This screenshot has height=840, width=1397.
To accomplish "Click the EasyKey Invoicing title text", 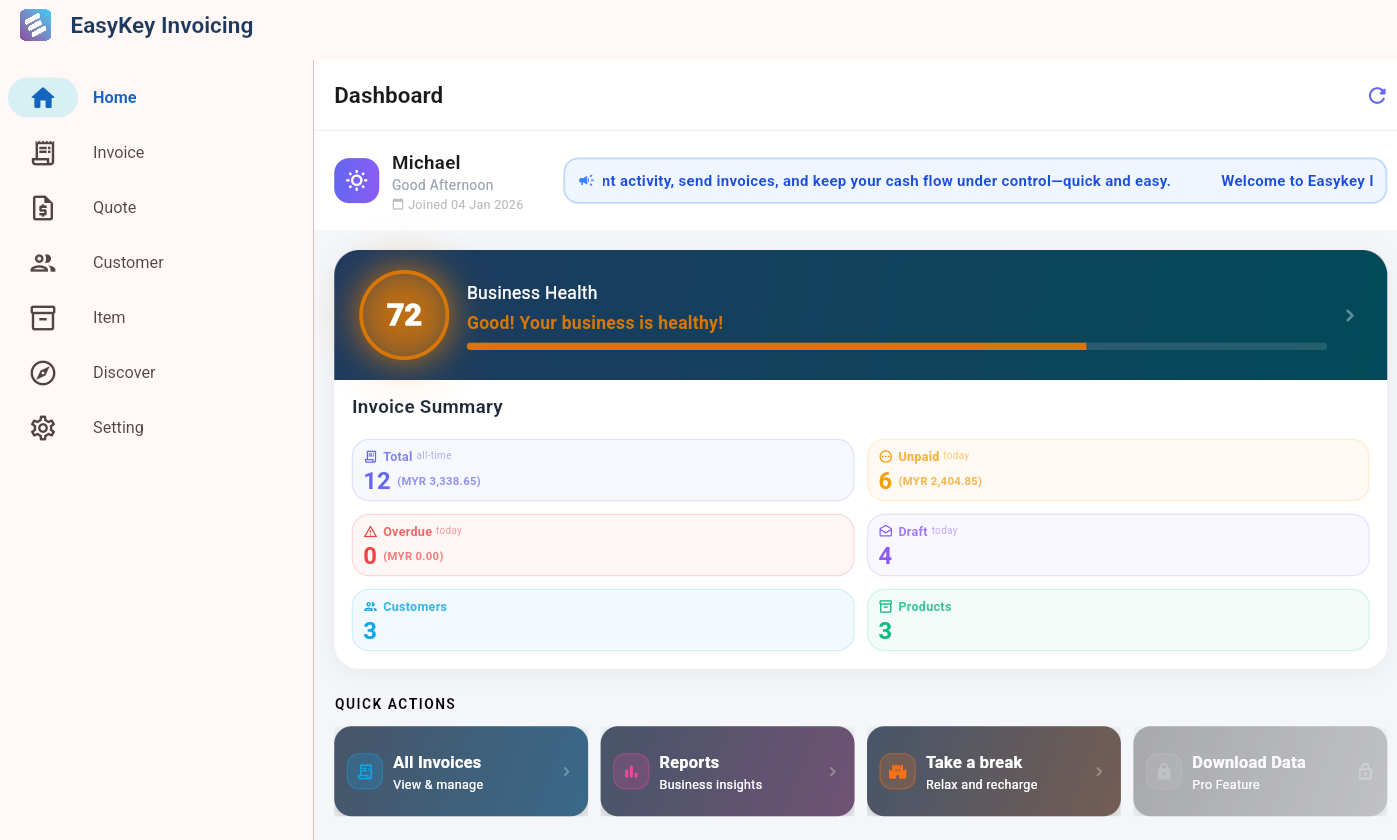I will click(162, 26).
